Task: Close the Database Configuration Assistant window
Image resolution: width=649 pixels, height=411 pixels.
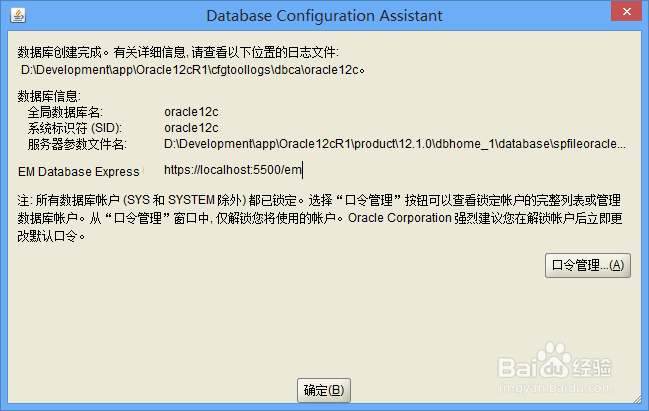Action: [x=626, y=12]
